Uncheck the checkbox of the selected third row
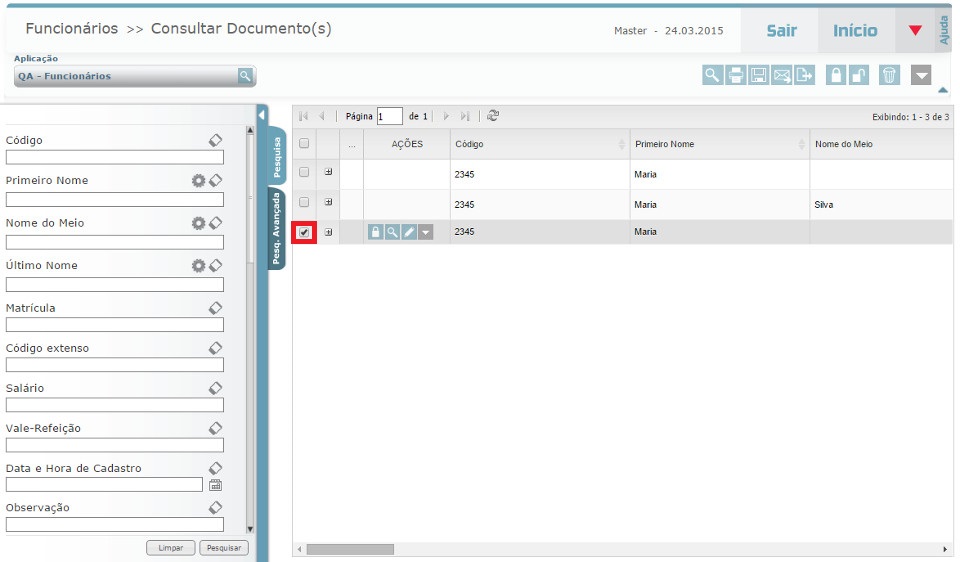The image size is (960, 562). (x=304, y=232)
